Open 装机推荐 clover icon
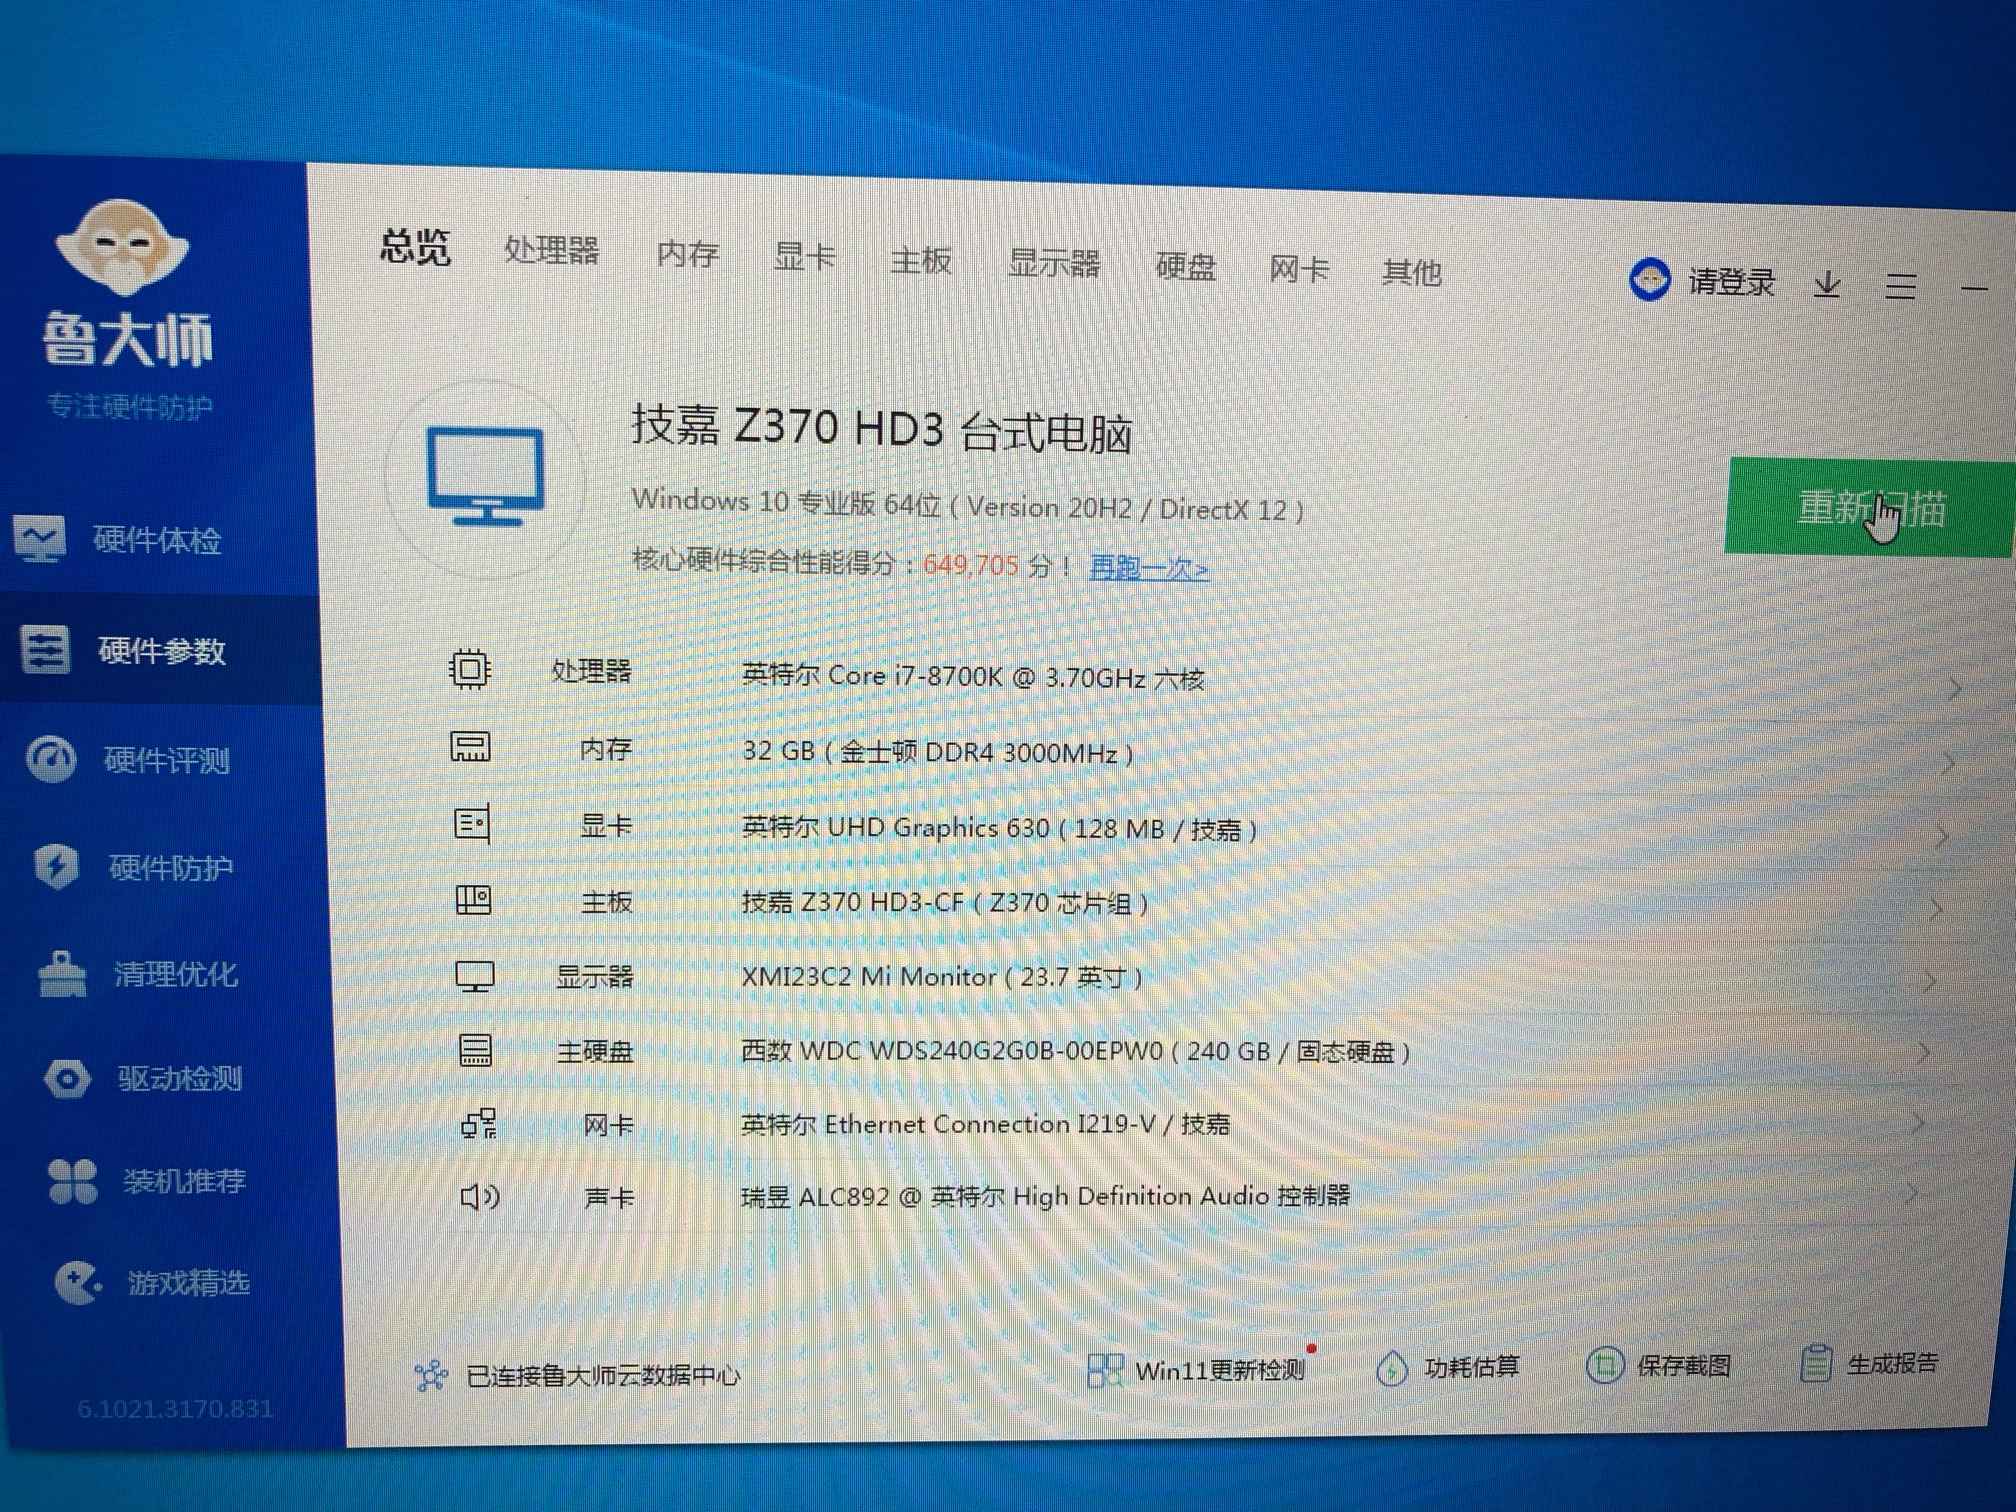 (72, 1181)
